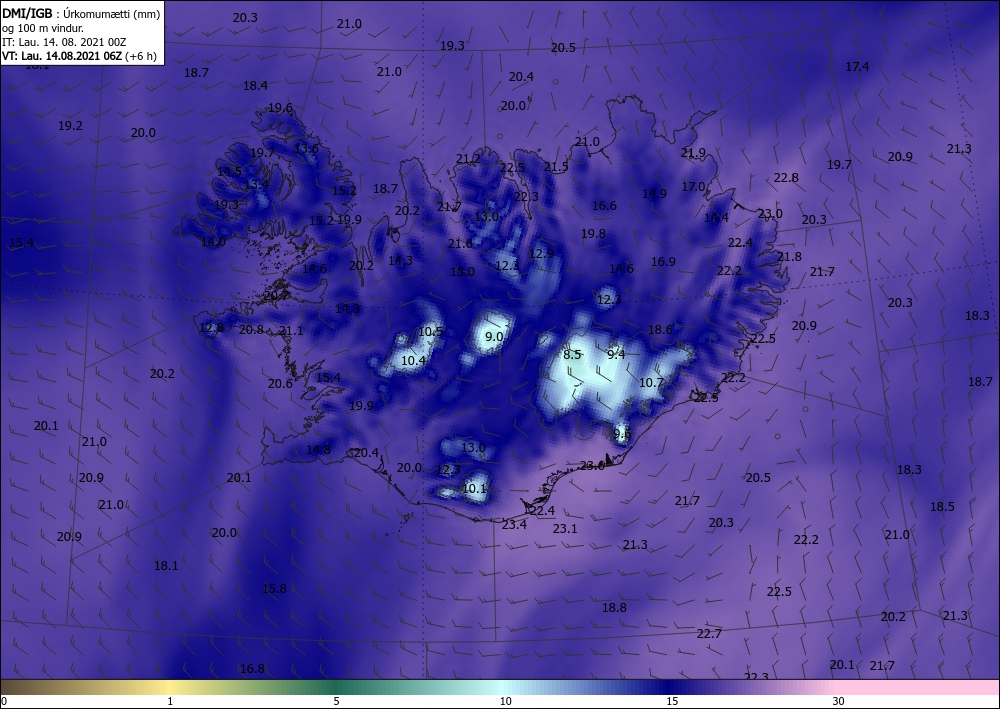The image size is (1000, 709).
Task: Click the 13.4 map value
Action: click(x=257, y=184)
